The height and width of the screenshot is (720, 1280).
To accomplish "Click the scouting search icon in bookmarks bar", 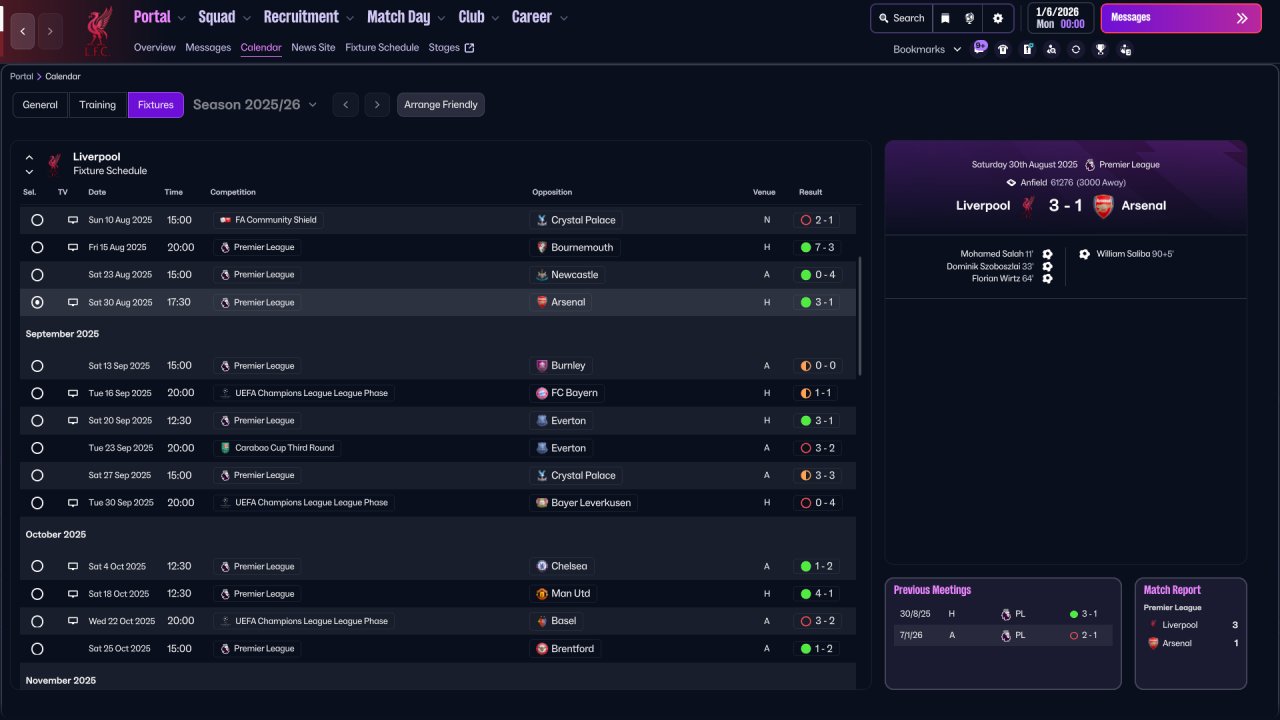I will tap(1051, 49).
